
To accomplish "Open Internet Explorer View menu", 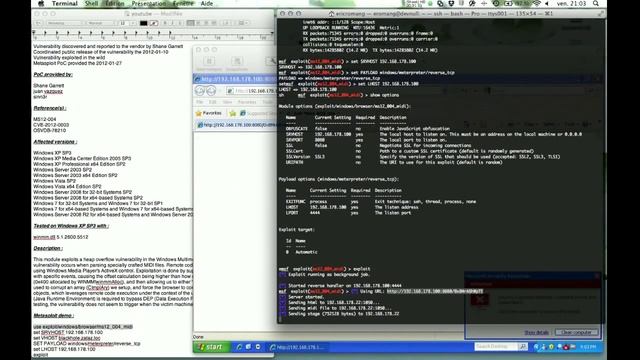I will (x=227, y=102).
